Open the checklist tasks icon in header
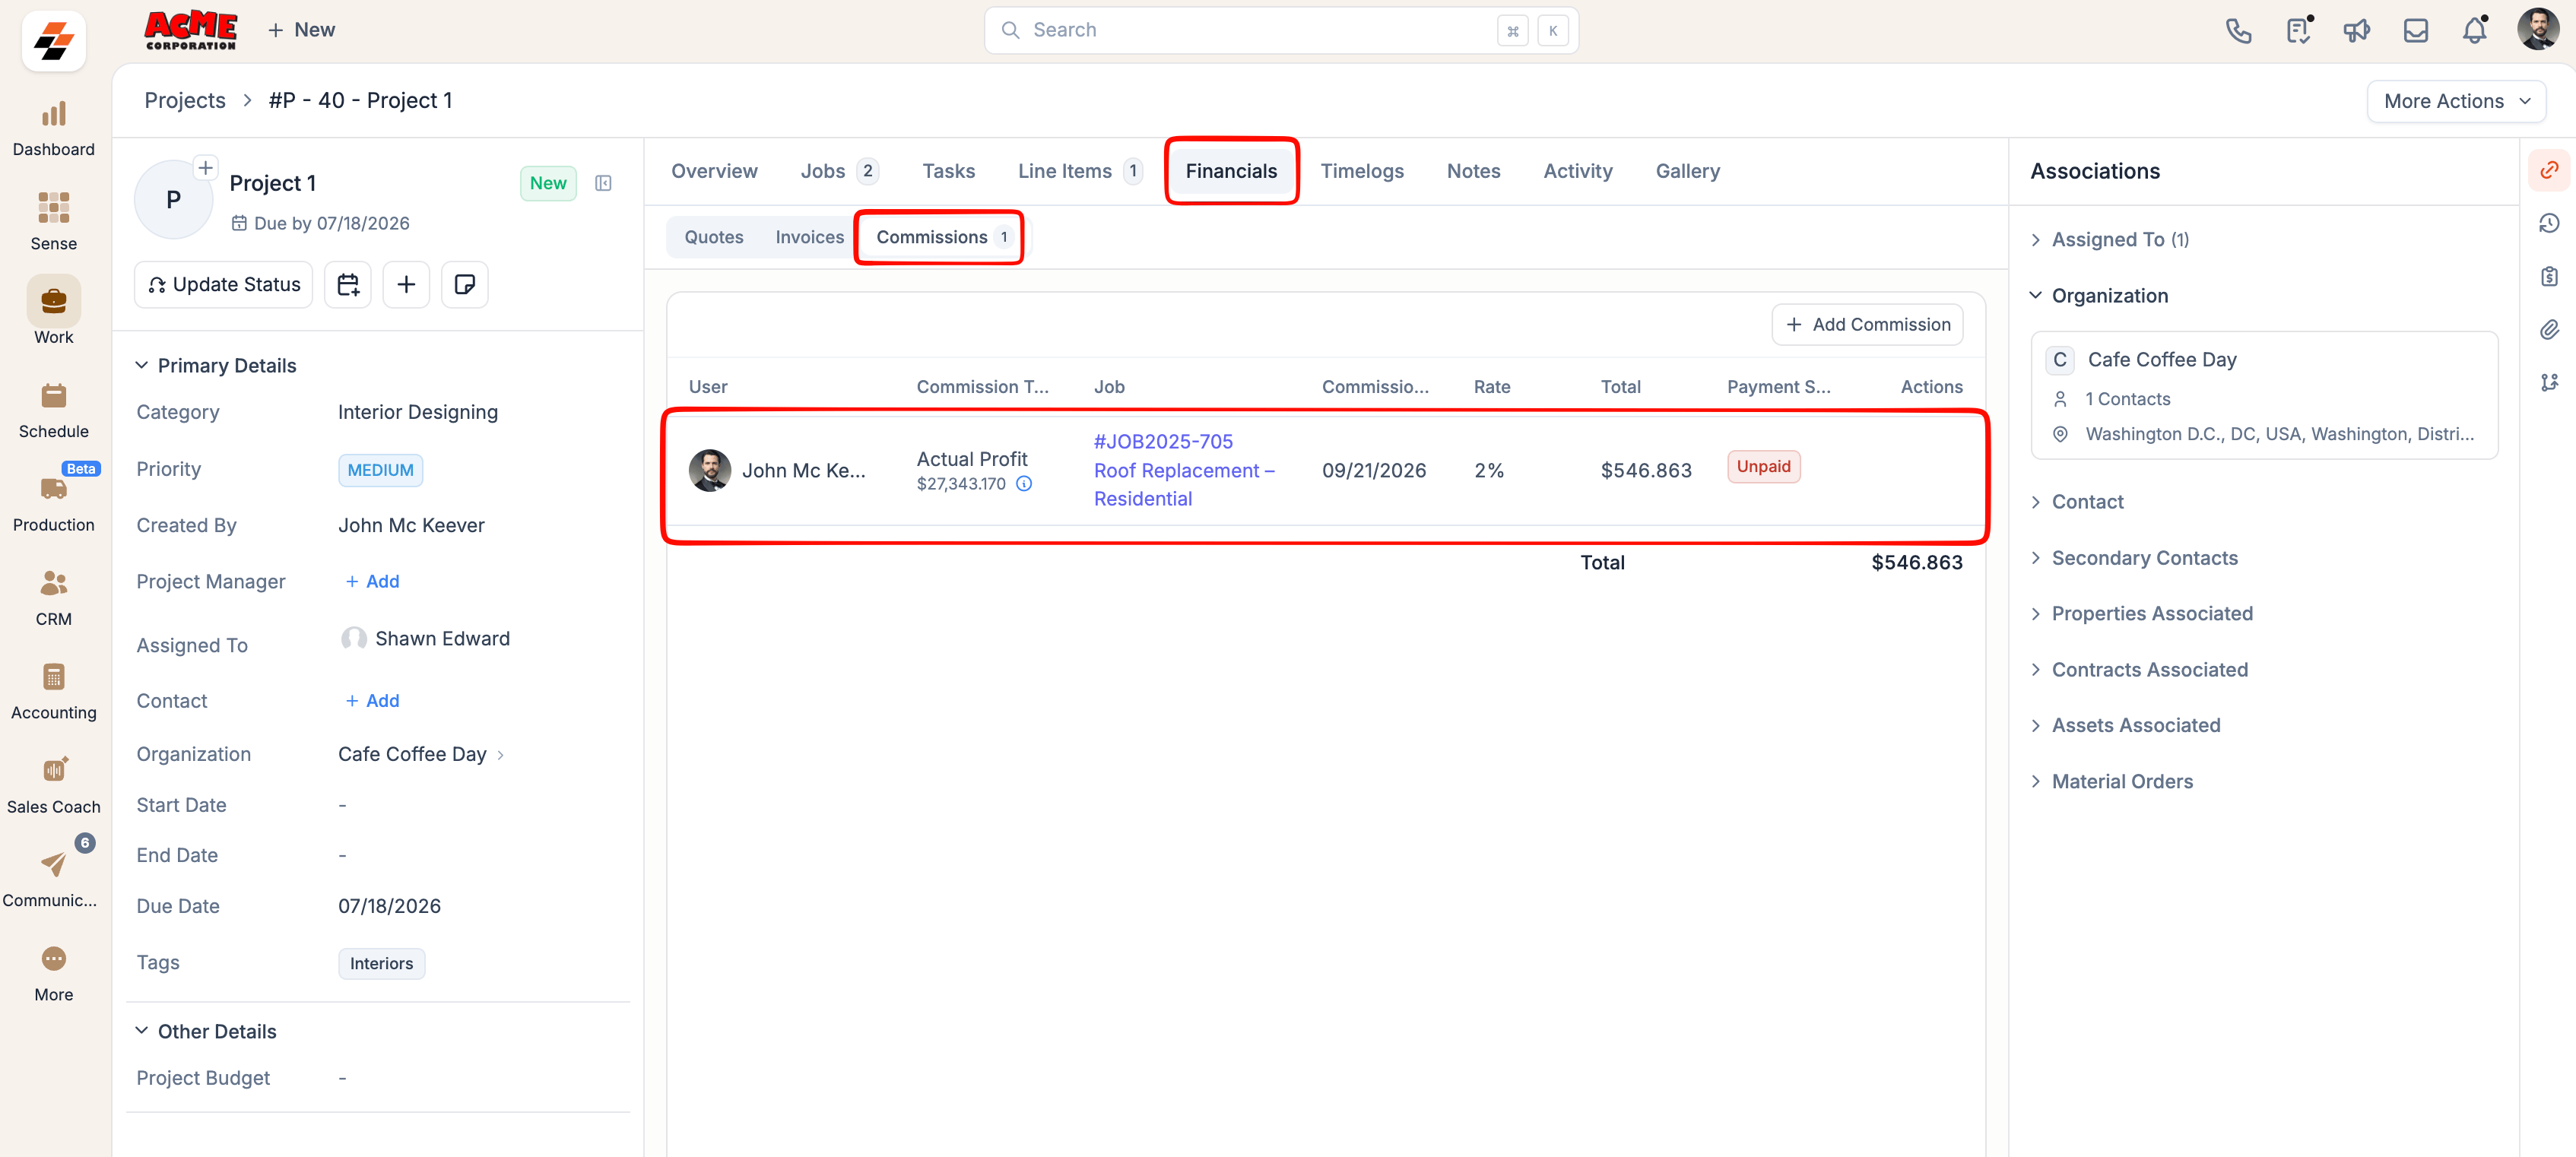Image resolution: width=2576 pixels, height=1157 pixels. 2298,30
